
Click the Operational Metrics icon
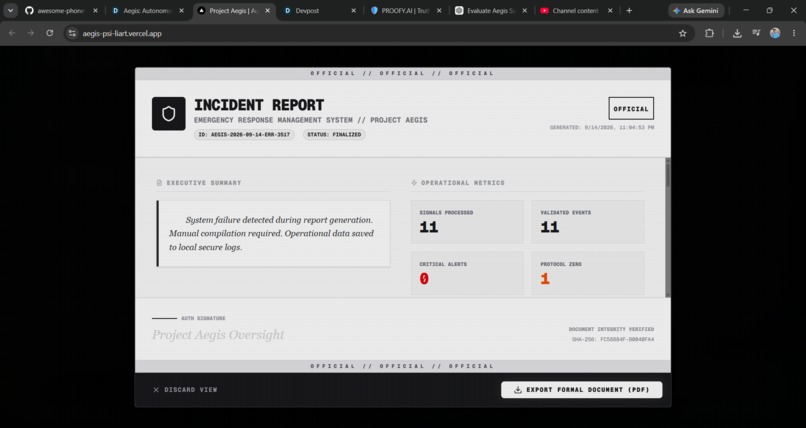click(x=414, y=183)
